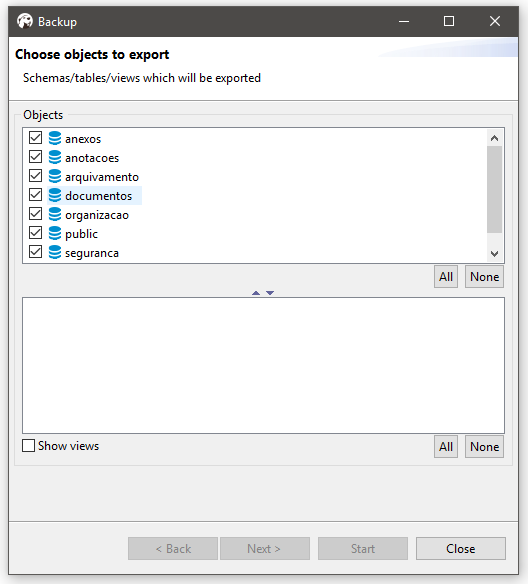Click the < Back button
Image resolution: width=528 pixels, height=584 pixels.
tap(173, 549)
